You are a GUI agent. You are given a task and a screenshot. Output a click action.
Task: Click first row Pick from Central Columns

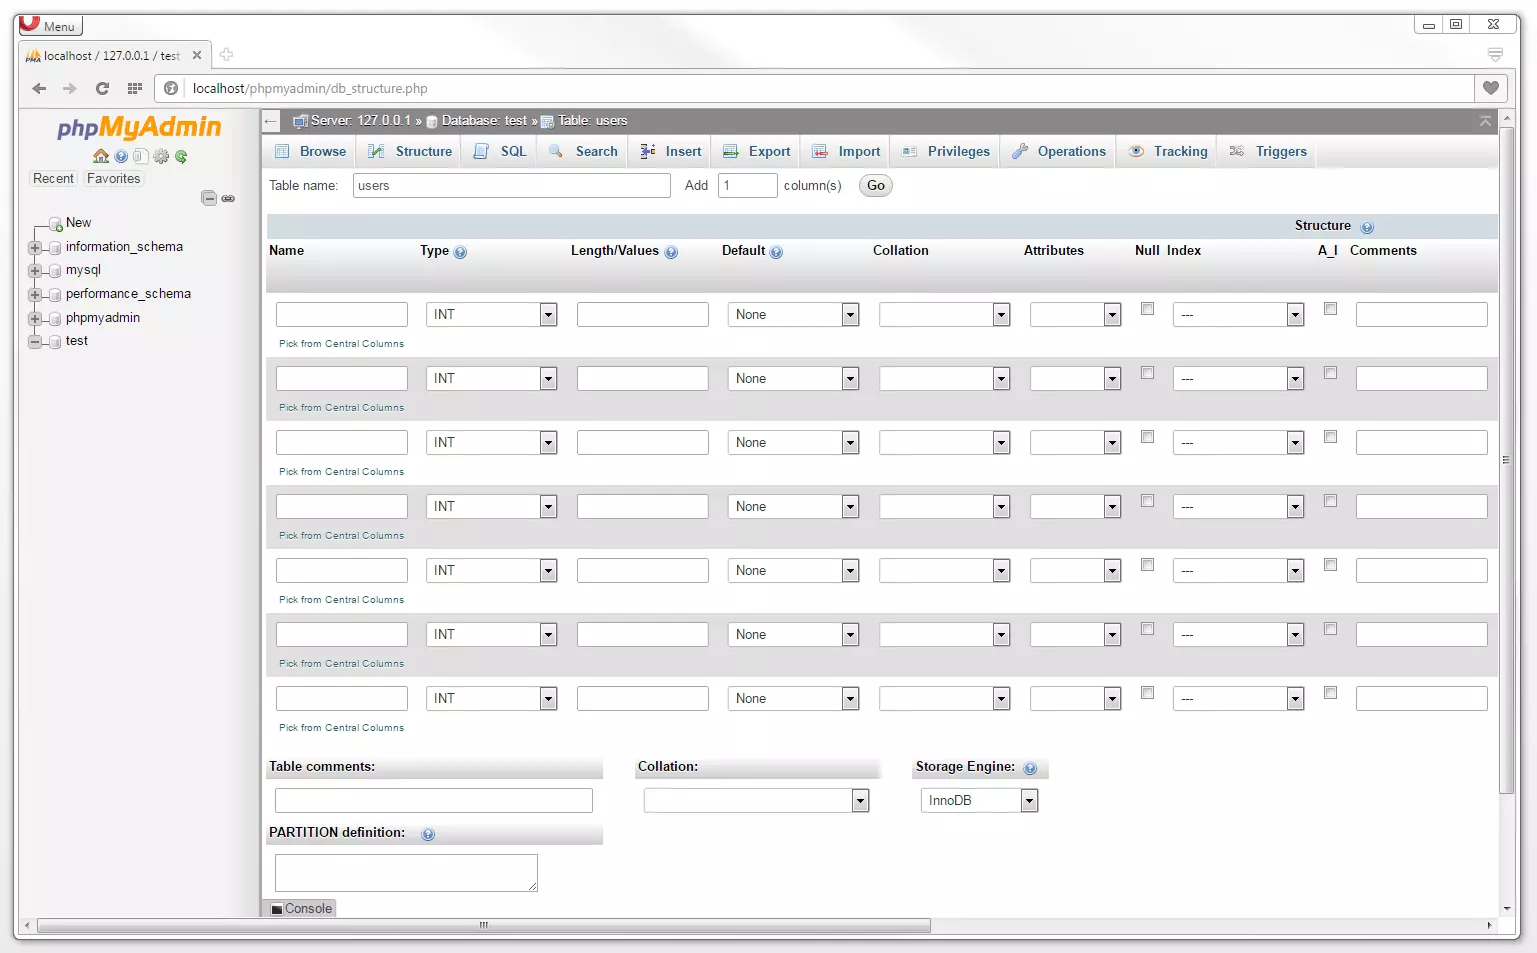(341, 344)
